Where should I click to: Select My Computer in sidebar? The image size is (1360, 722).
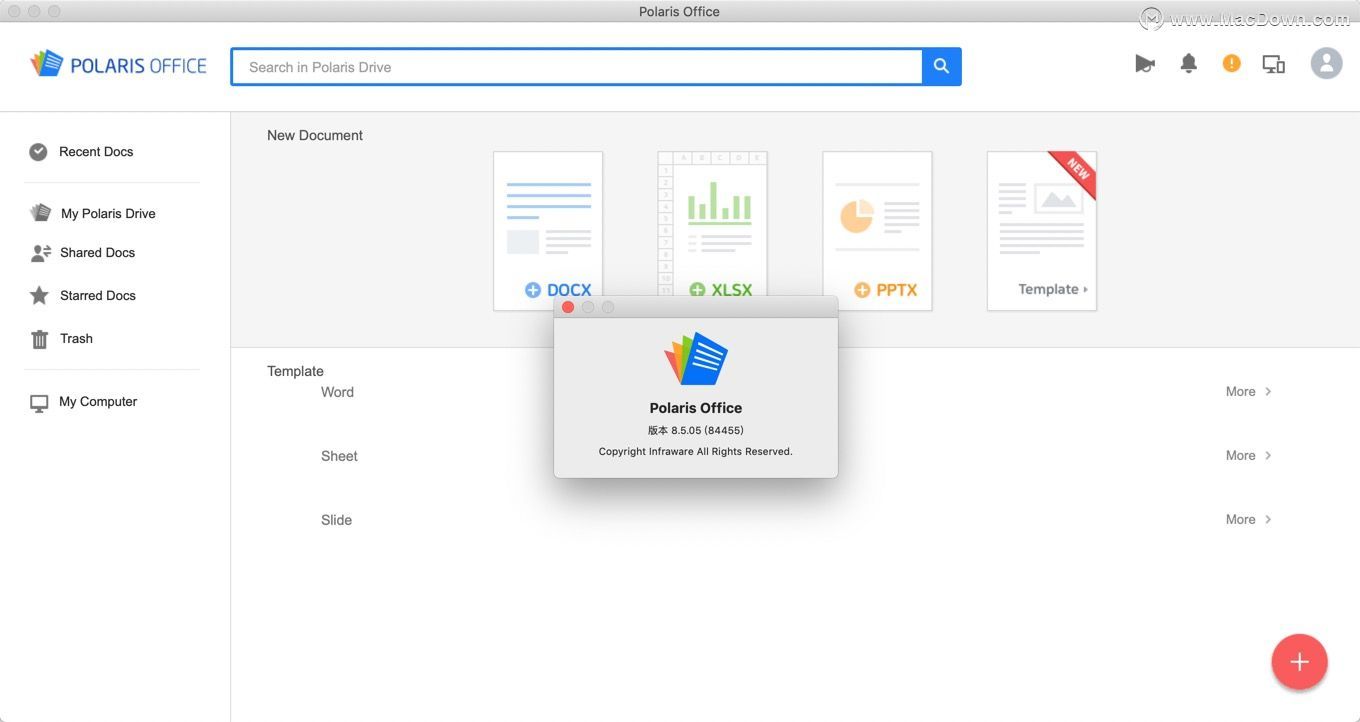(x=98, y=402)
